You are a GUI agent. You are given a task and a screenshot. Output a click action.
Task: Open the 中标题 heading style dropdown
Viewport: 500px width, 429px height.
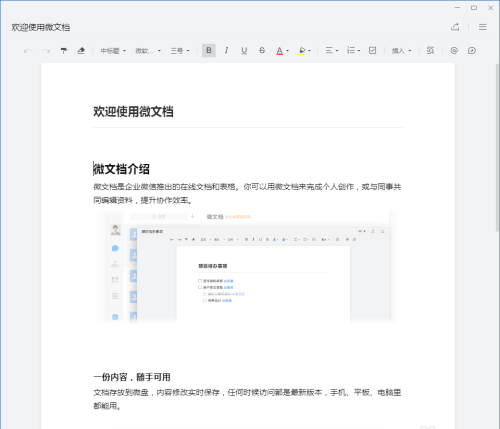pyautogui.click(x=113, y=51)
